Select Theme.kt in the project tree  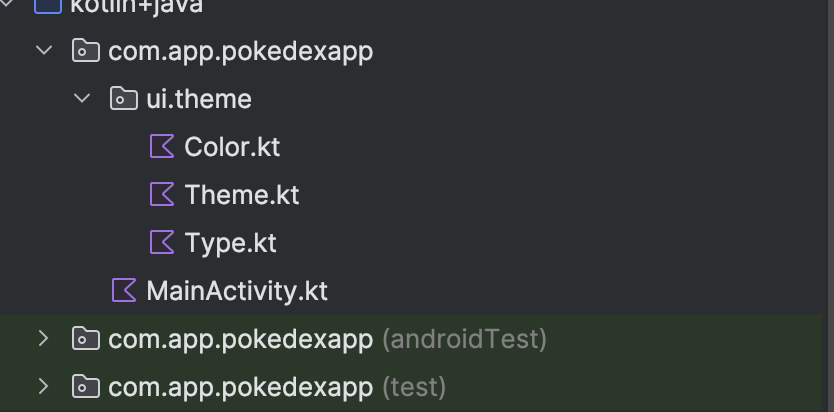click(x=242, y=195)
